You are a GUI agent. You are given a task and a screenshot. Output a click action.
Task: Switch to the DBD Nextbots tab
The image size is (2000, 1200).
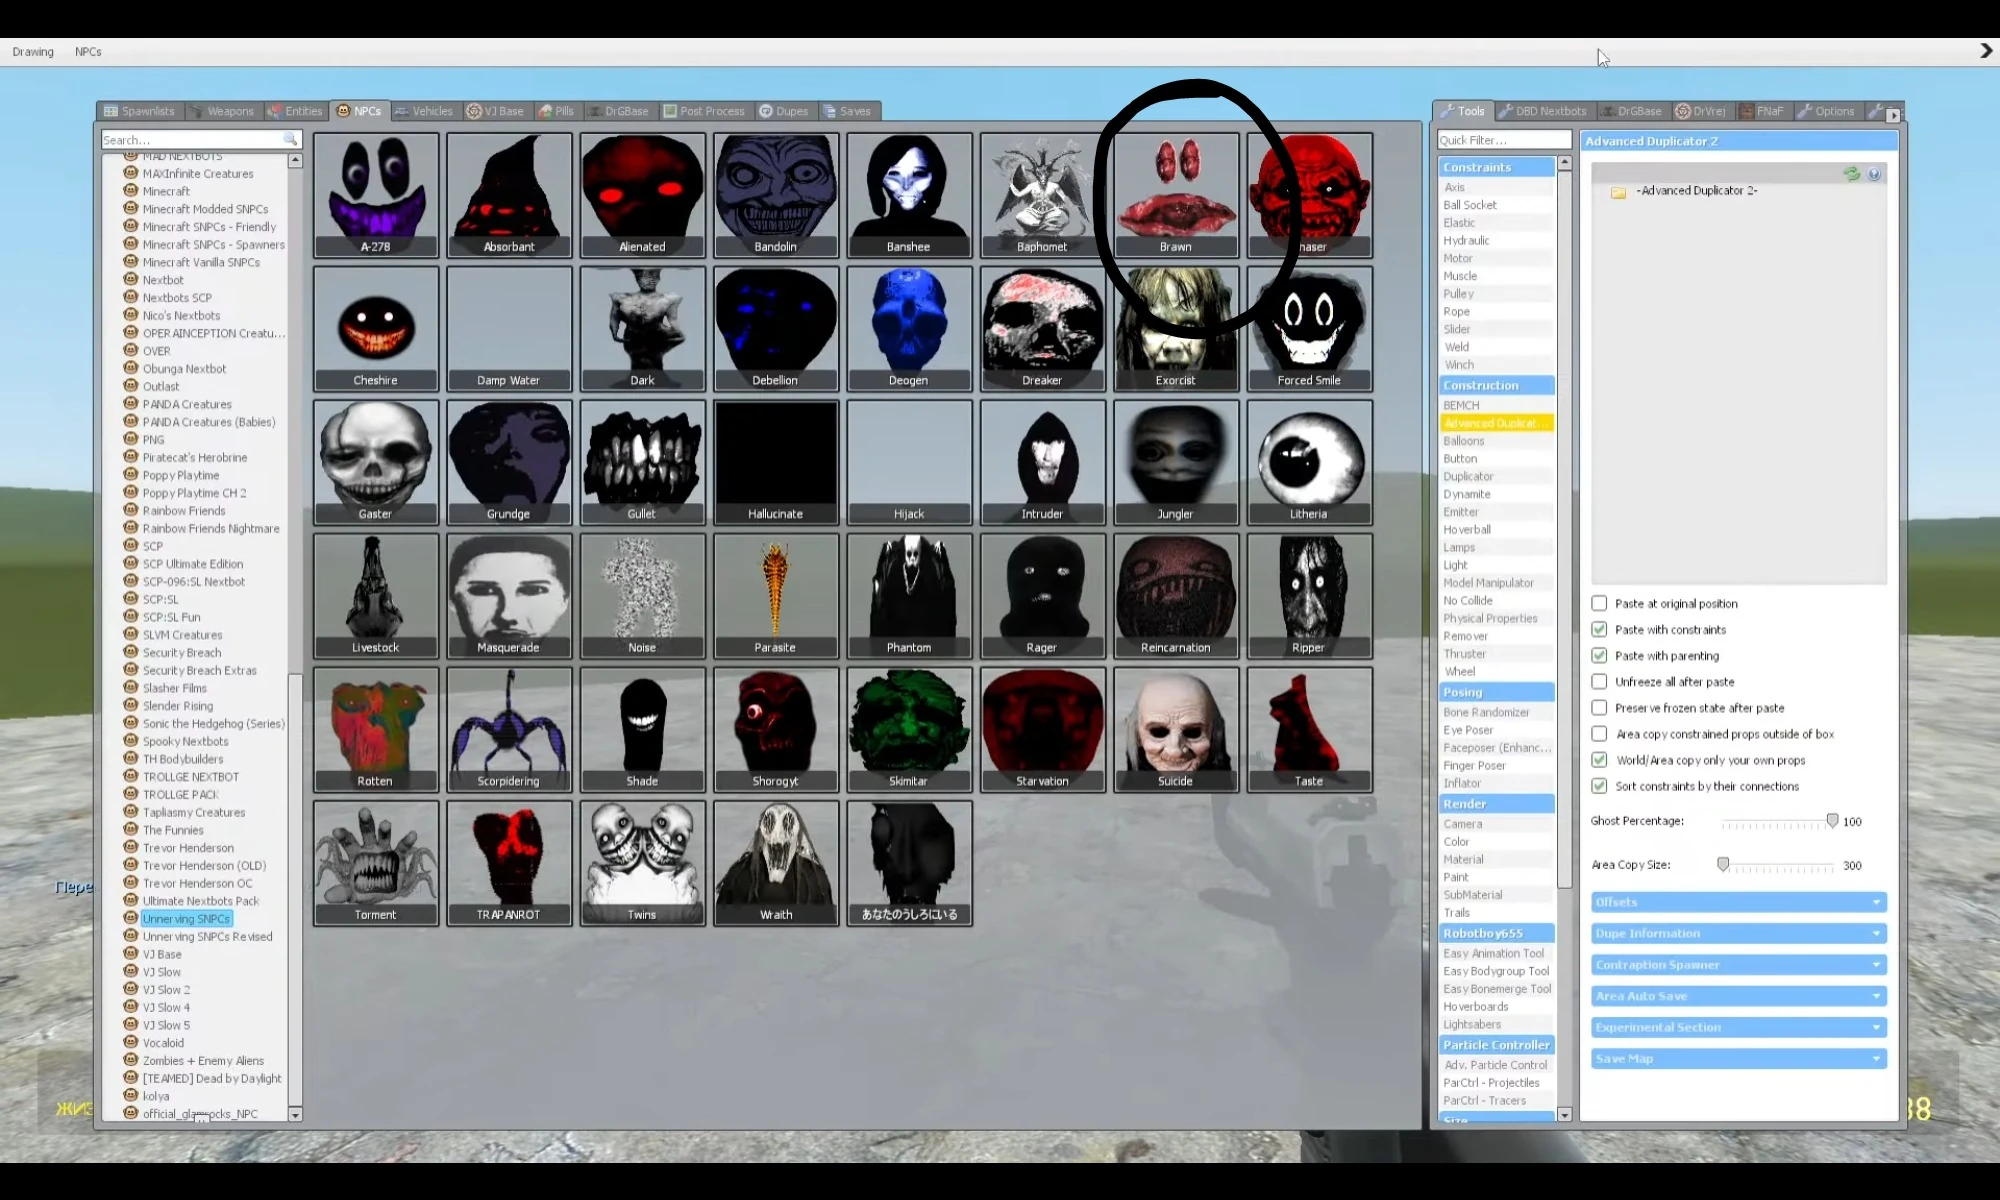(x=1544, y=111)
